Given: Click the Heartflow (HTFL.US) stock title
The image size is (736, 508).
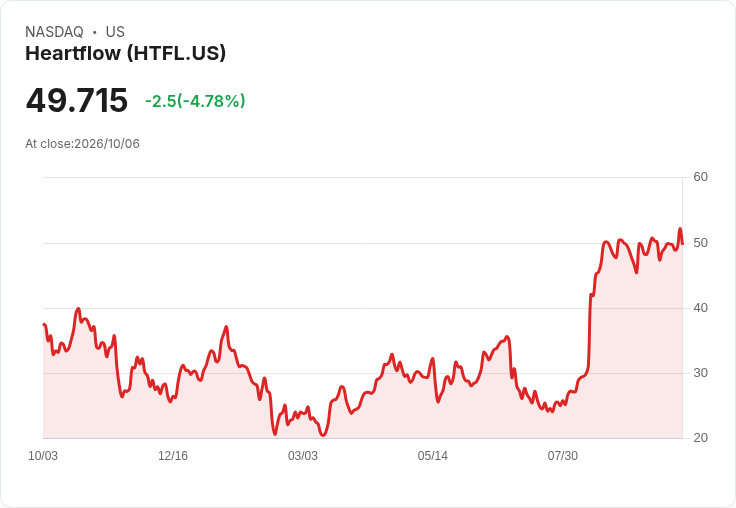Looking at the screenshot, I should point(125,53).
